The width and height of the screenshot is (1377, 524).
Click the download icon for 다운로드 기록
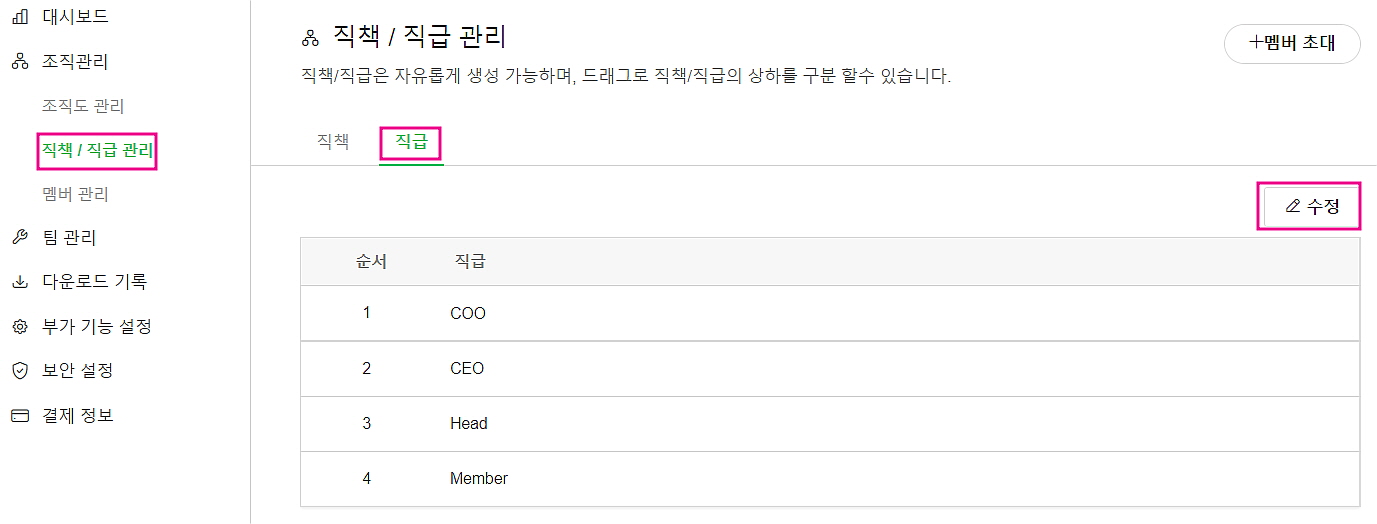(x=20, y=282)
